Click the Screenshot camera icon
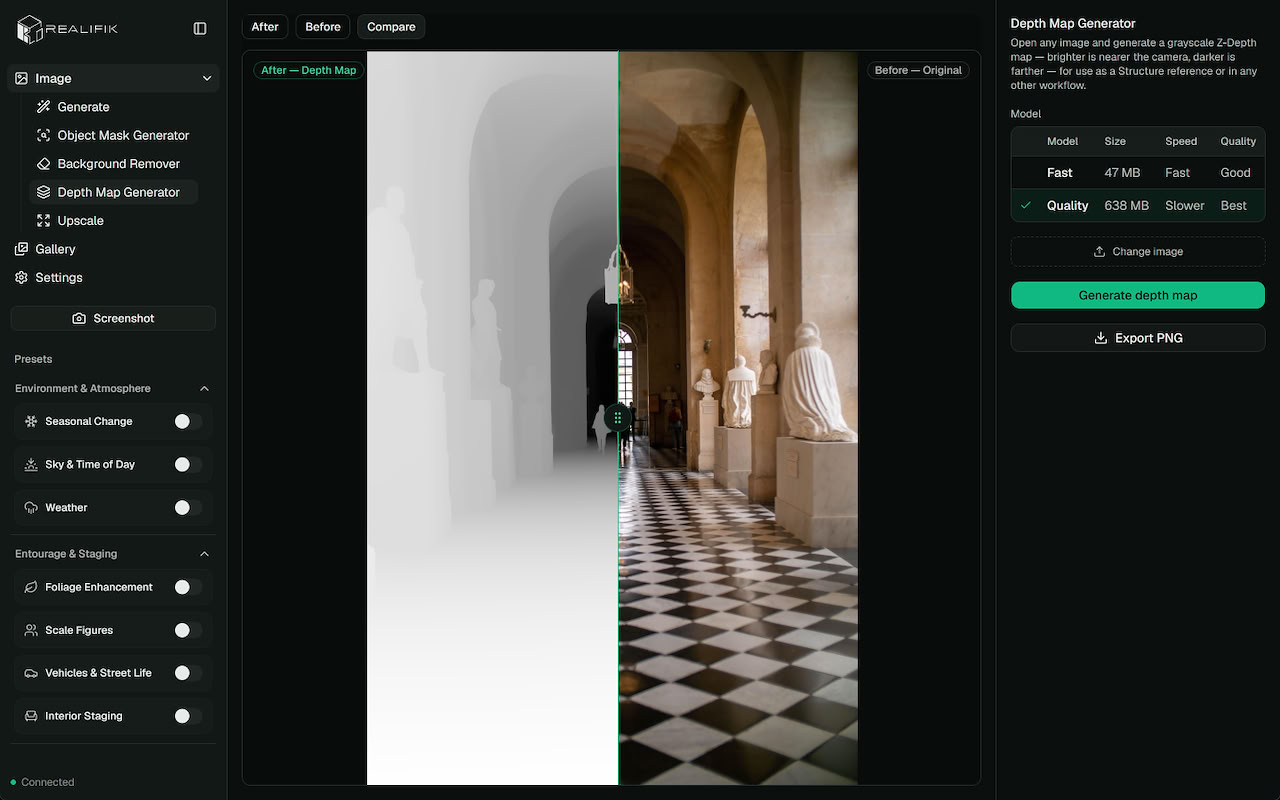The image size is (1280, 800). [79, 318]
